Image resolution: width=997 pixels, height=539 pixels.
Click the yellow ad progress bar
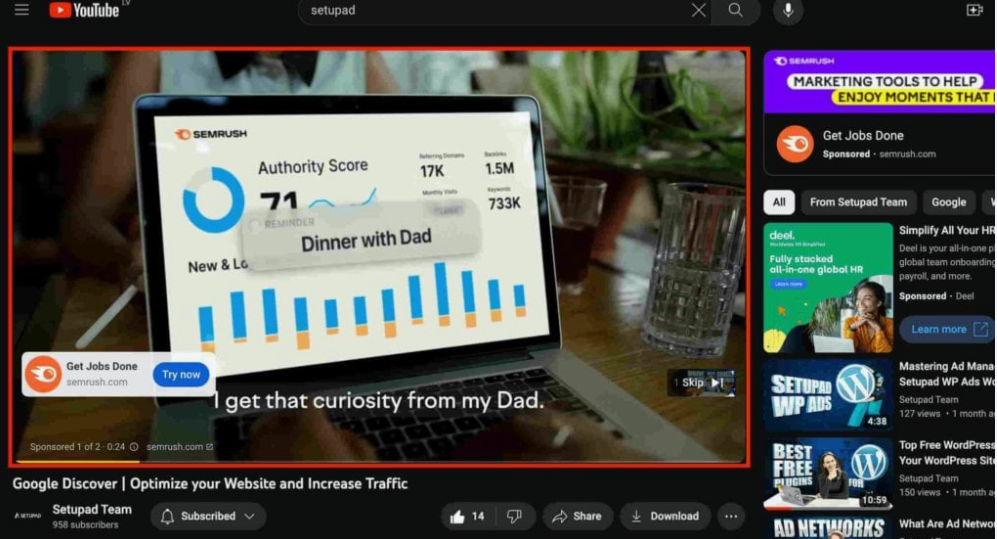point(78,461)
